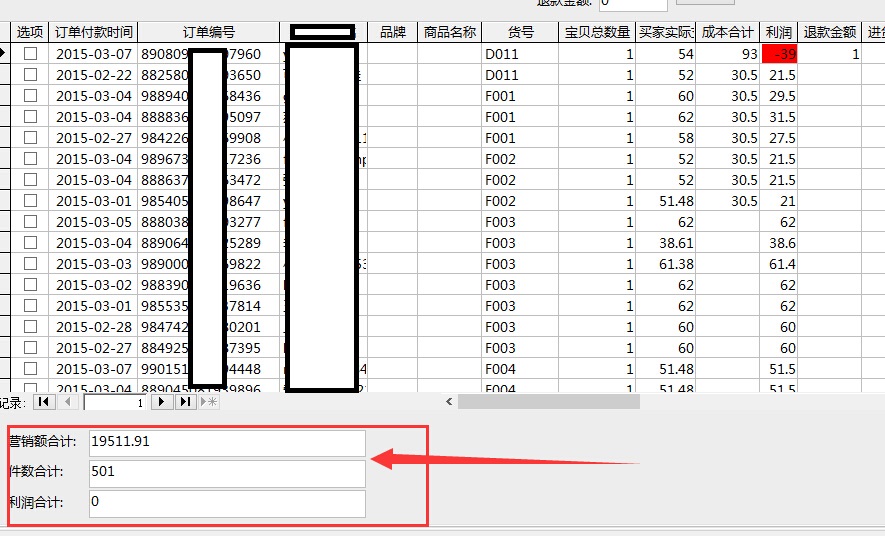Image resolution: width=885 pixels, height=536 pixels.
Task: Enable checkbox for 2015-02-28 order row
Action: tap(30, 327)
